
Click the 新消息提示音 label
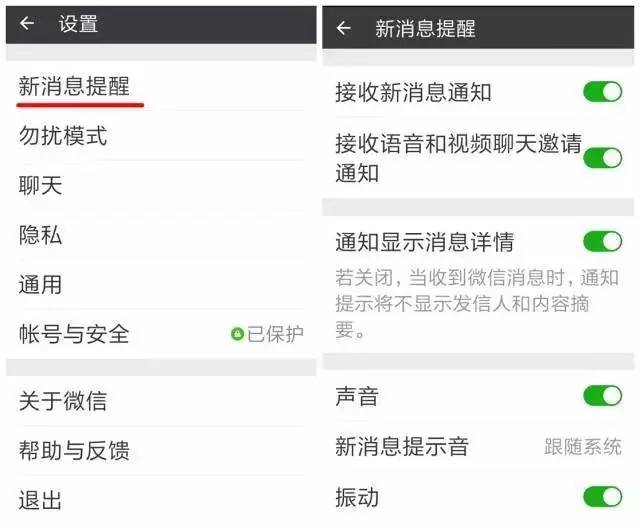pos(402,446)
